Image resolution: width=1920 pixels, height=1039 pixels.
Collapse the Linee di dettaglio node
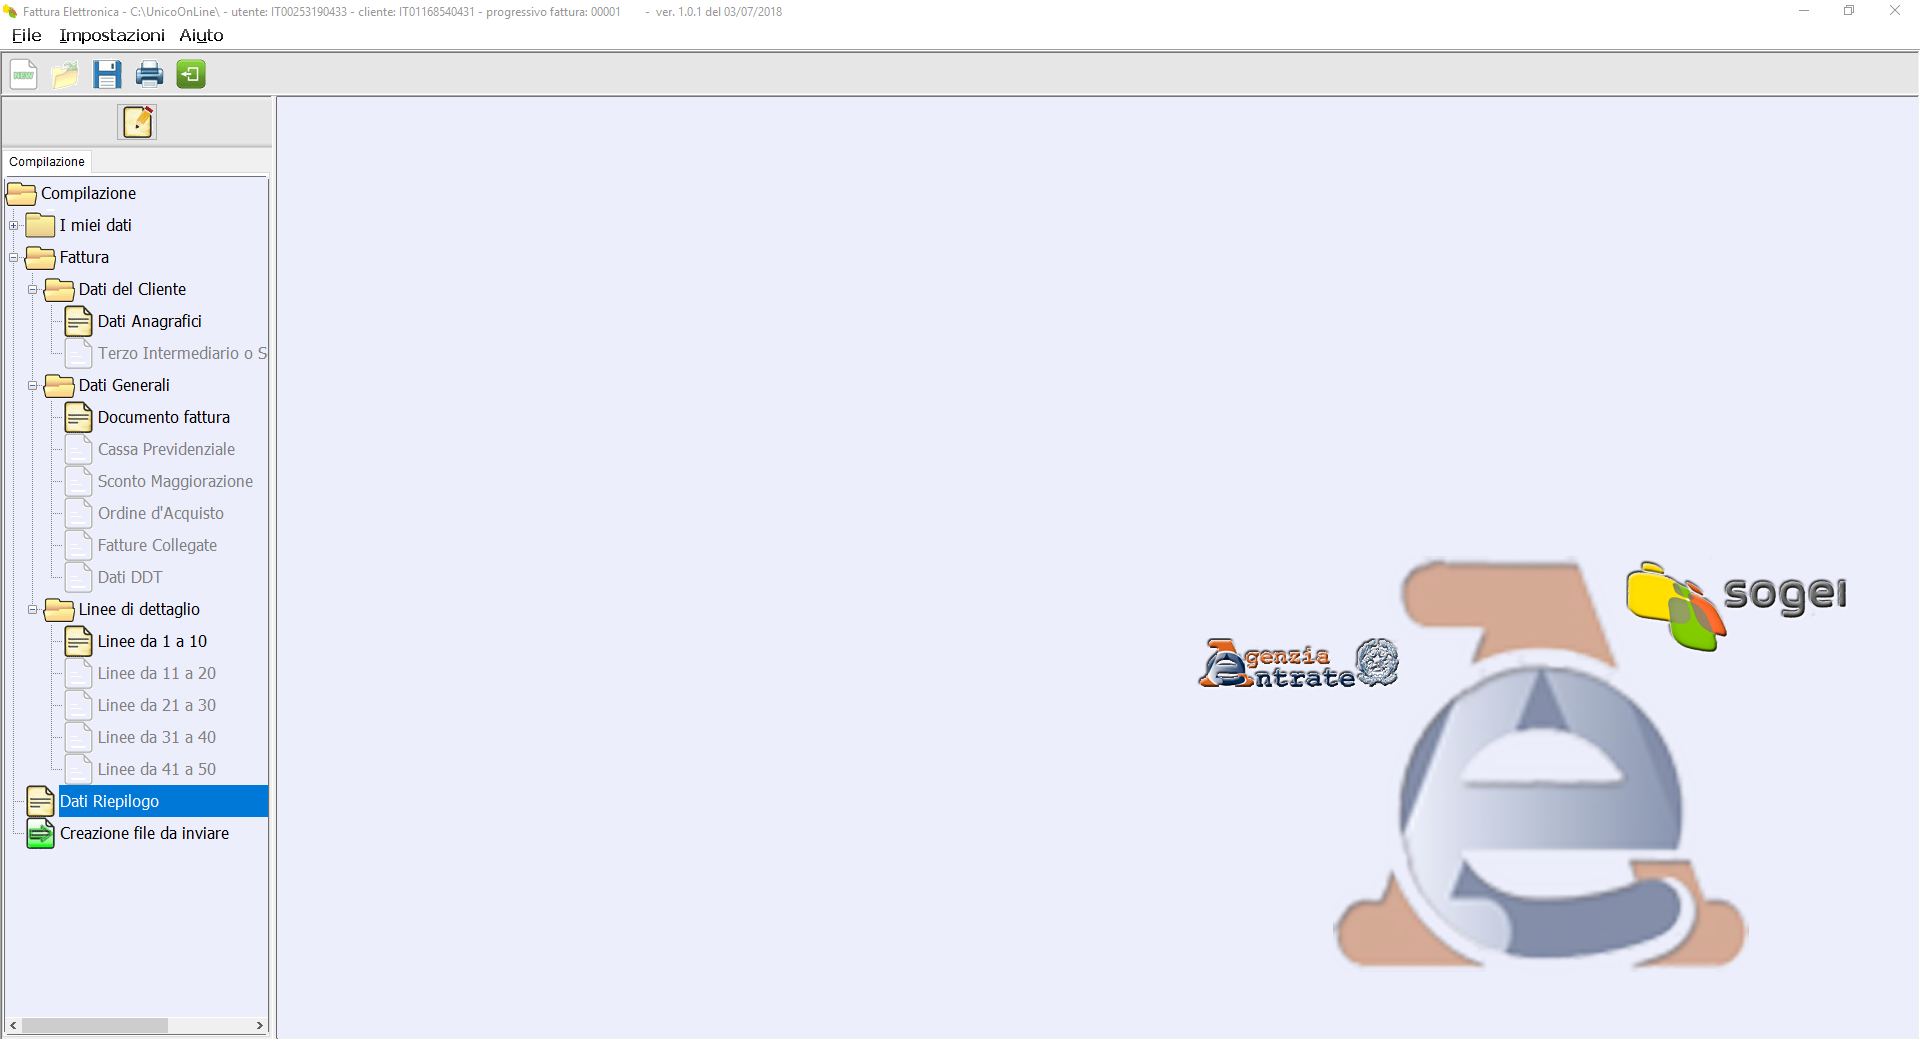pos(33,610)
